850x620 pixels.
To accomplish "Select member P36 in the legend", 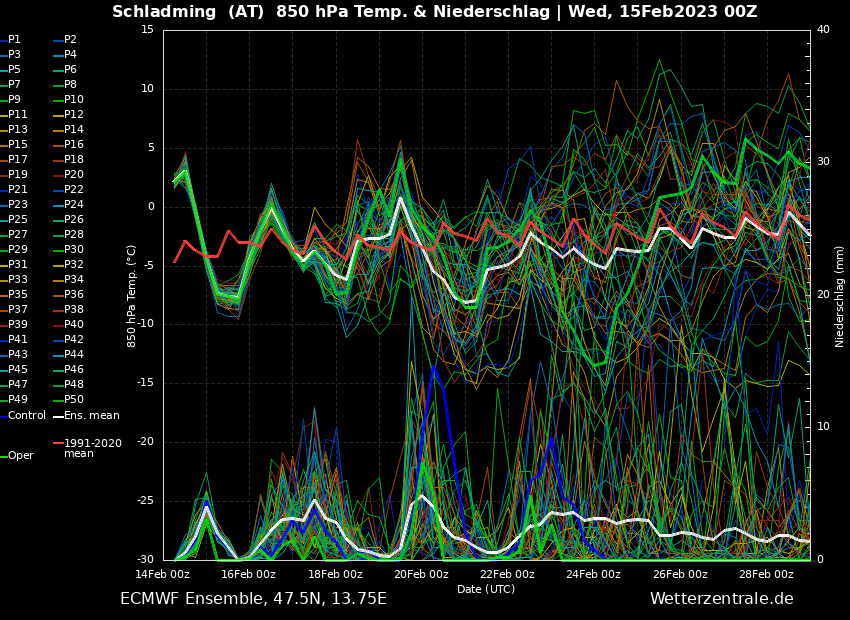I will [74, 295].
